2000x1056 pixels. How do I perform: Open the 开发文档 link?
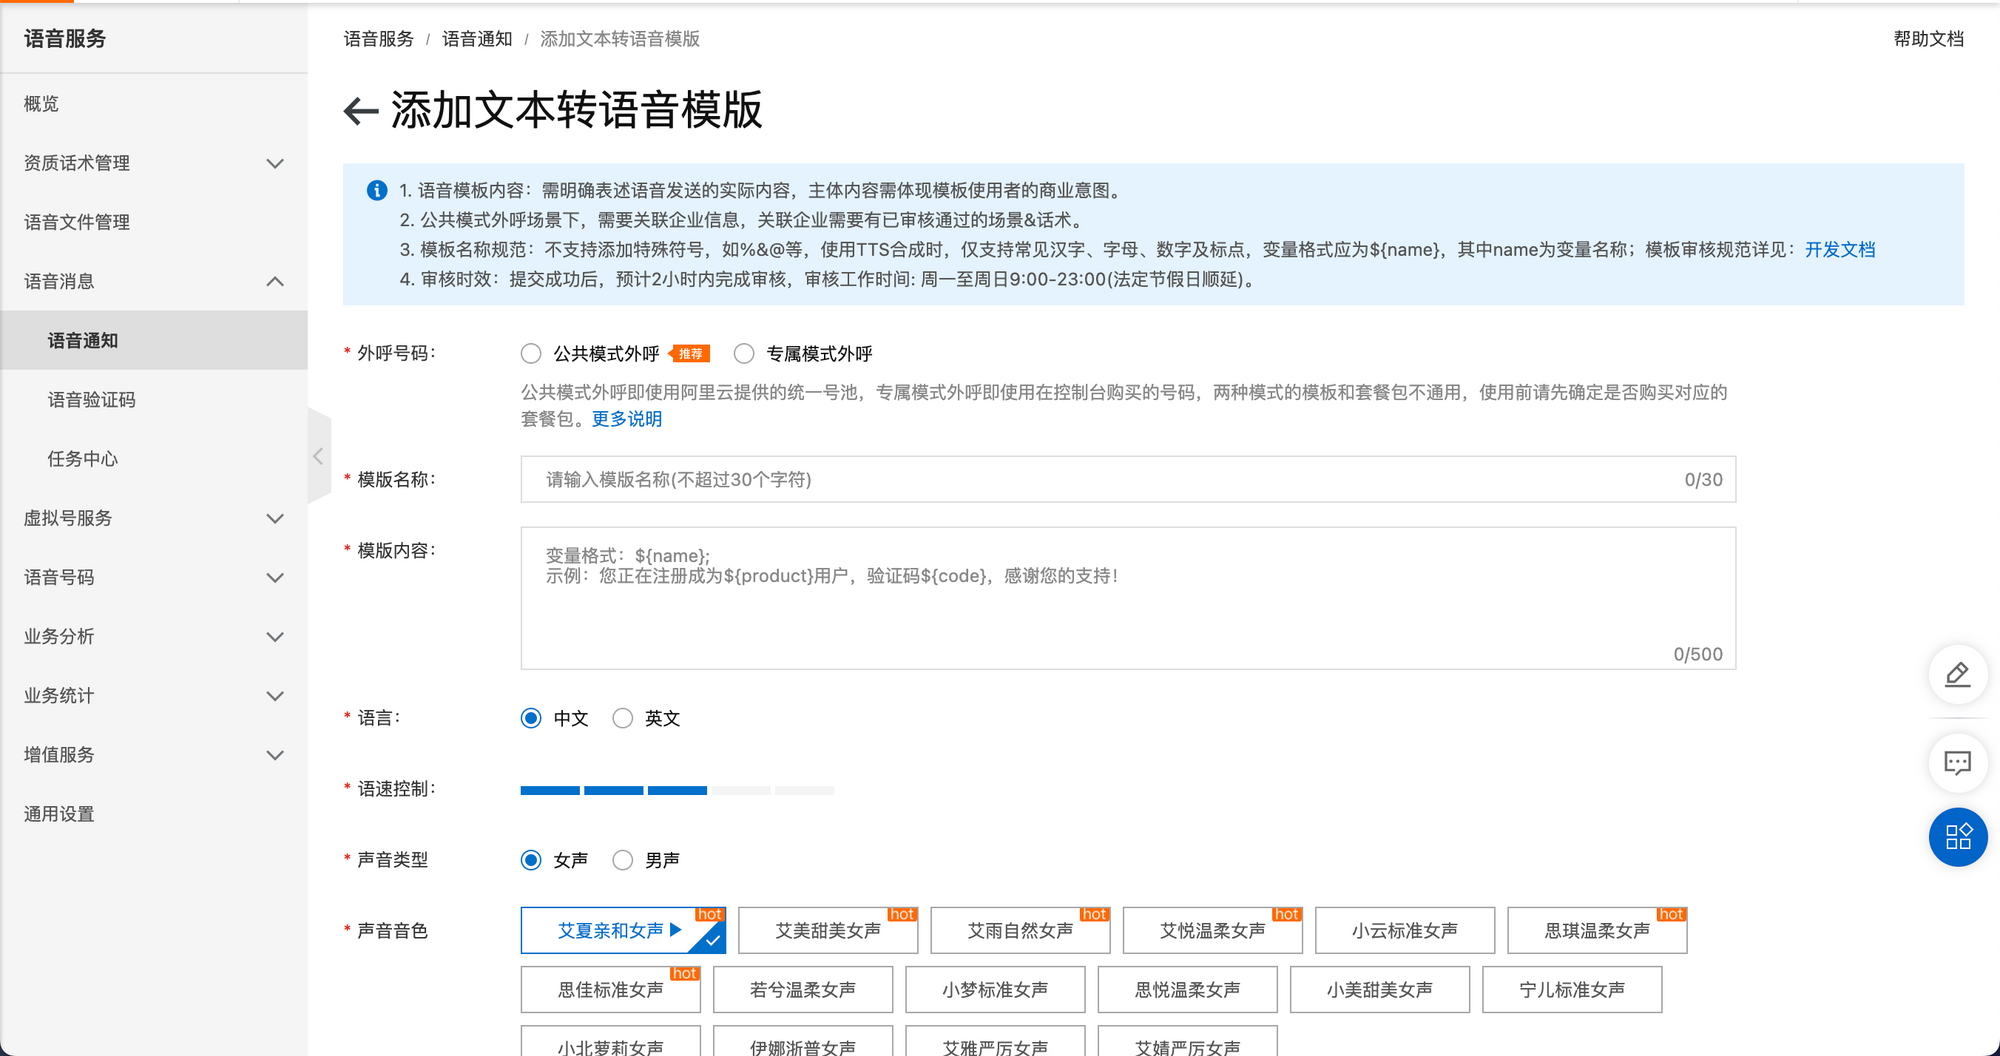coord(1839,250)
